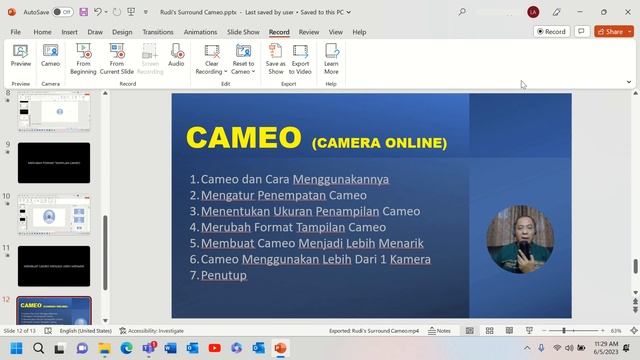Open Reading View from status bar
640x360 pixels.
pos(509,331)
